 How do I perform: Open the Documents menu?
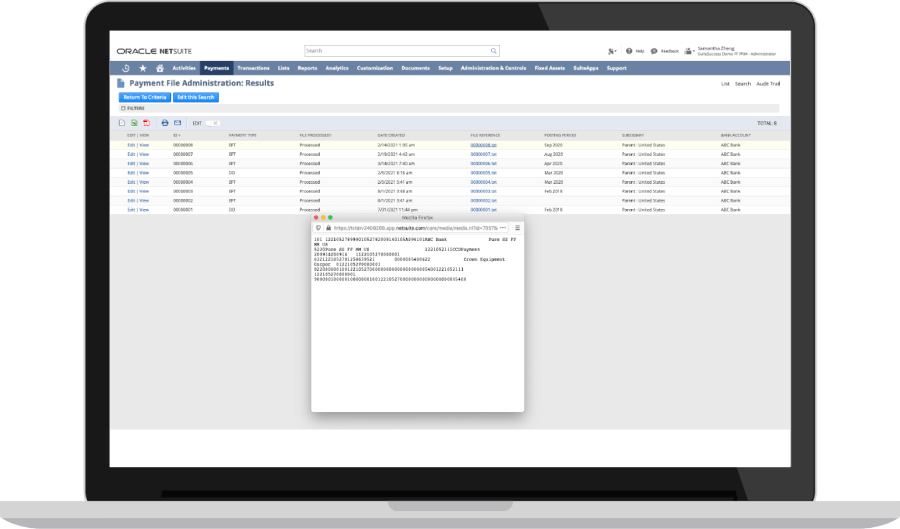click(416, 68)
